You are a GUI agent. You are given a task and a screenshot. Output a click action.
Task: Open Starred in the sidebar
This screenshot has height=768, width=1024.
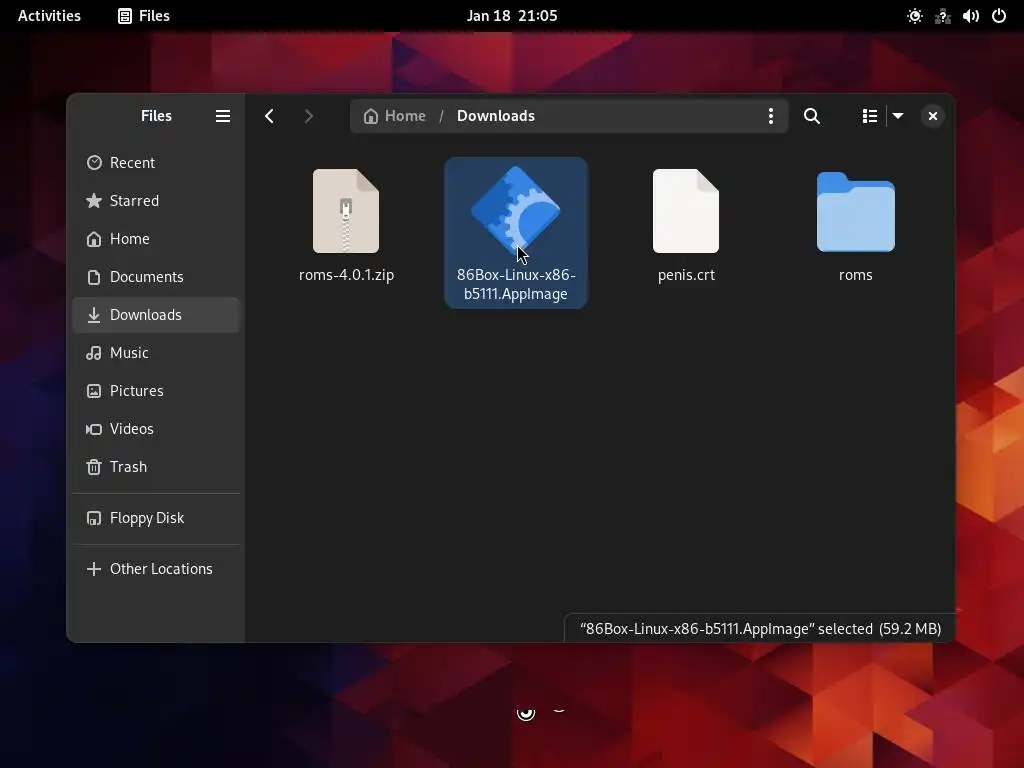point(156,200)
